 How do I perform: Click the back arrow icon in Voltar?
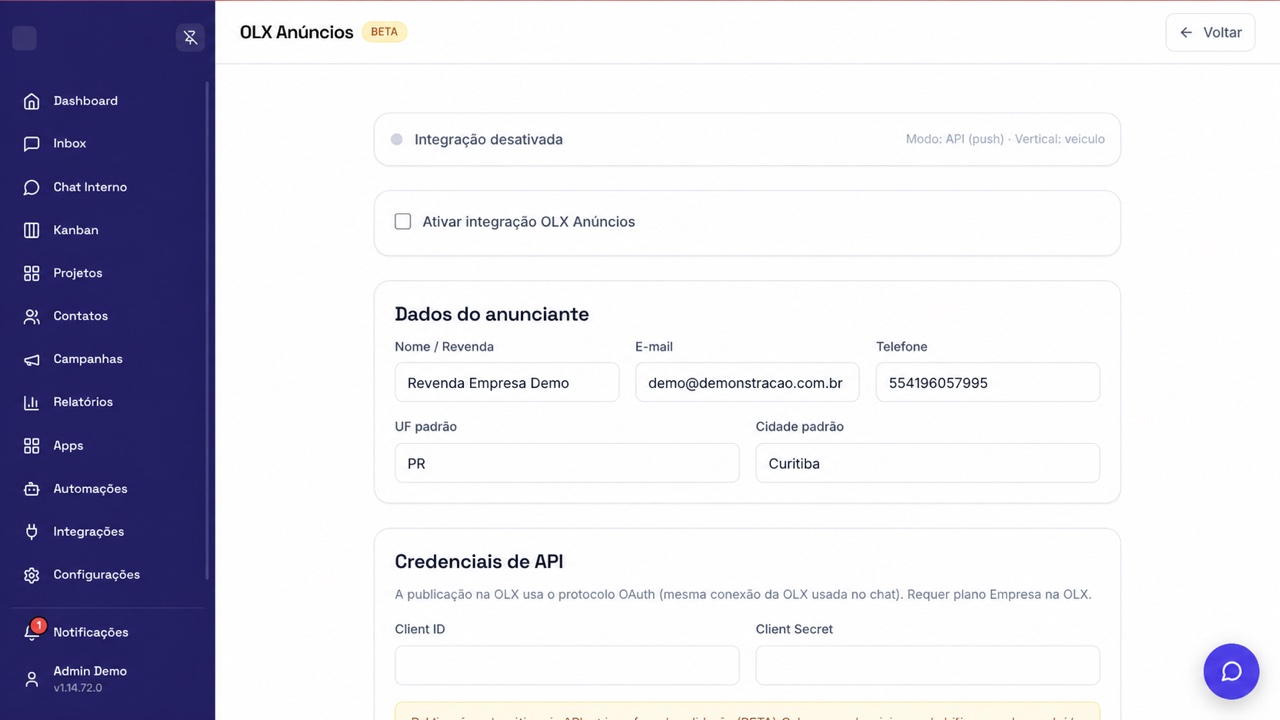pos(1186,32)
